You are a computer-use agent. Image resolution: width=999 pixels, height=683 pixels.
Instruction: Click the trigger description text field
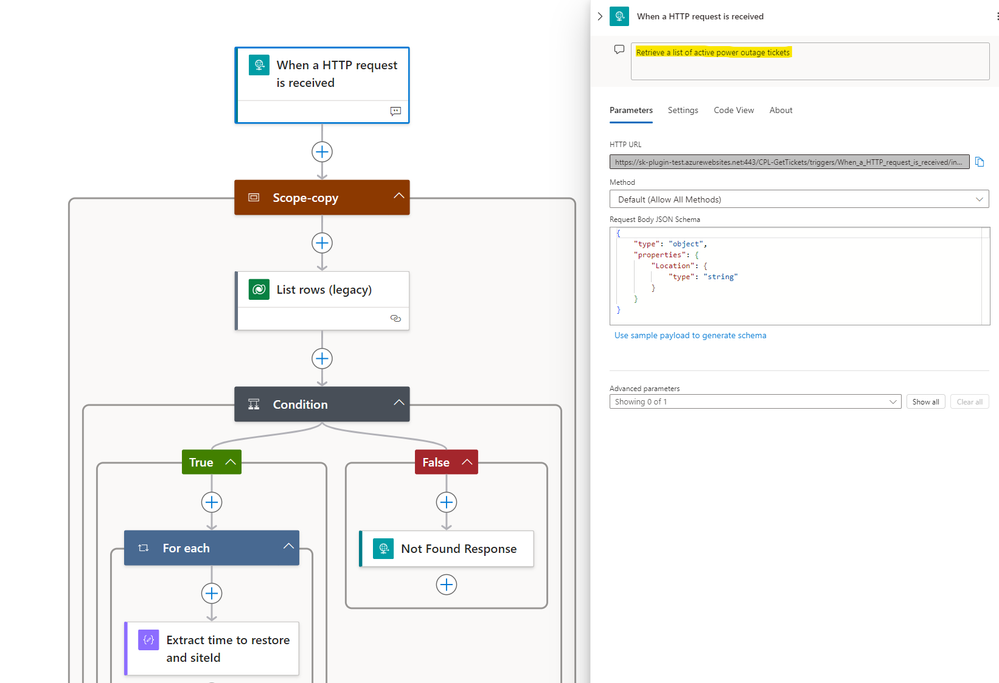point(810,61)
